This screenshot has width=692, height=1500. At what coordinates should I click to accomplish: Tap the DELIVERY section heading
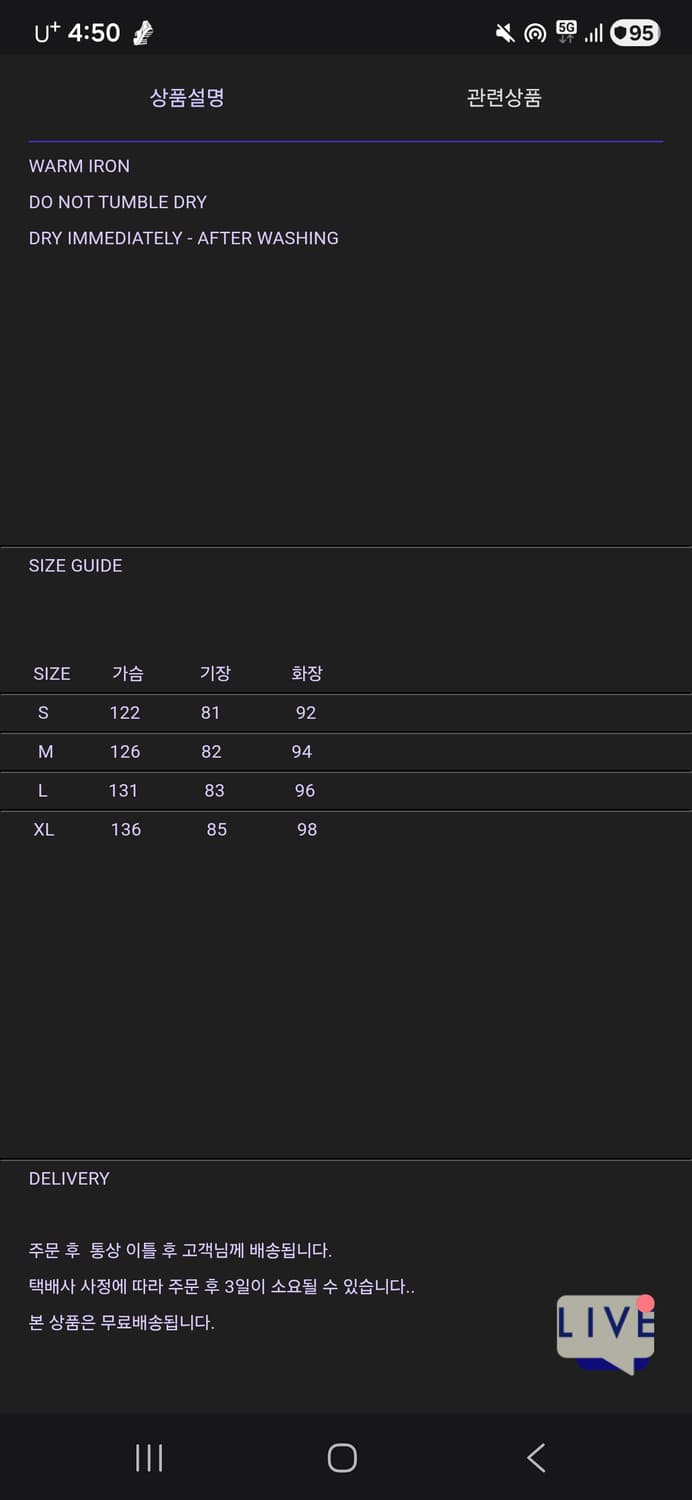point(69,1179)
